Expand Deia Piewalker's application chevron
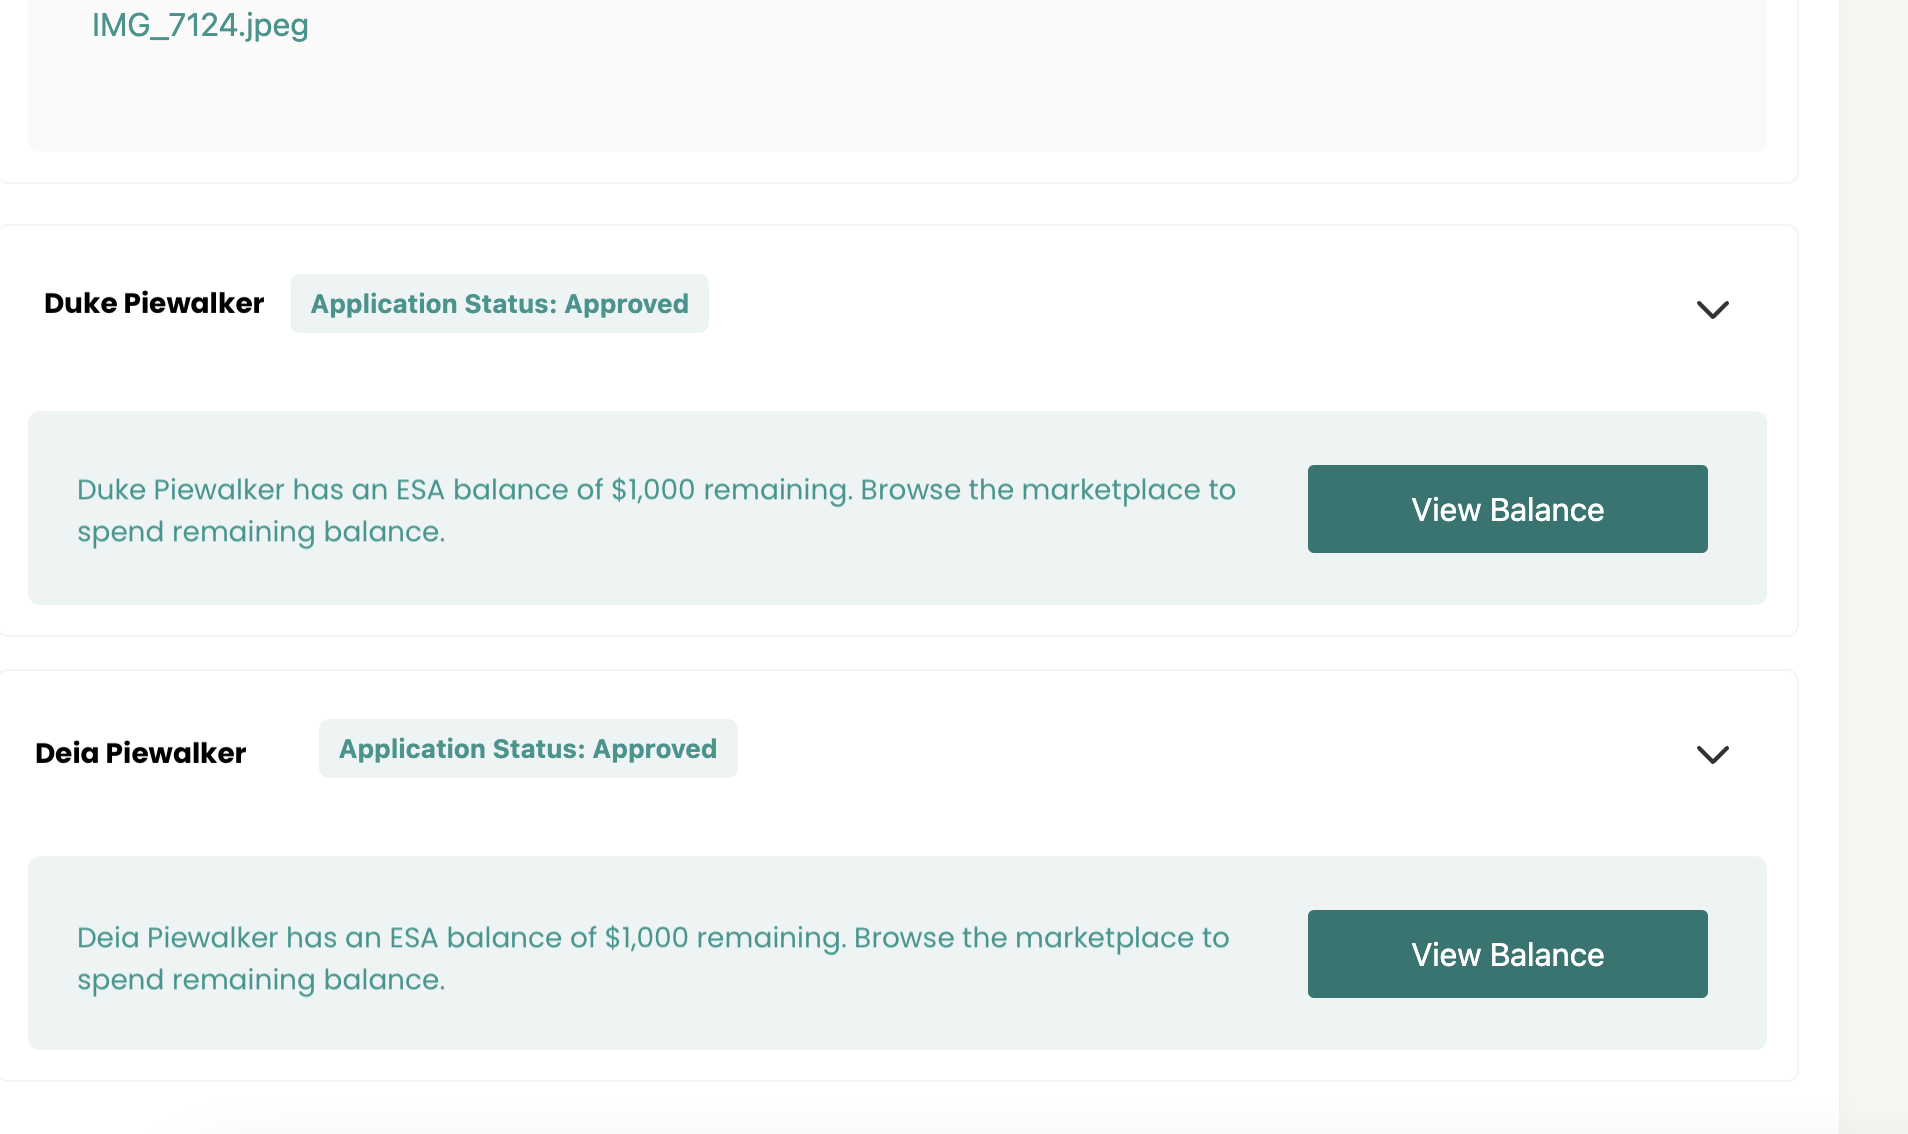Screen dimensions: 1908x1134 1713,755
